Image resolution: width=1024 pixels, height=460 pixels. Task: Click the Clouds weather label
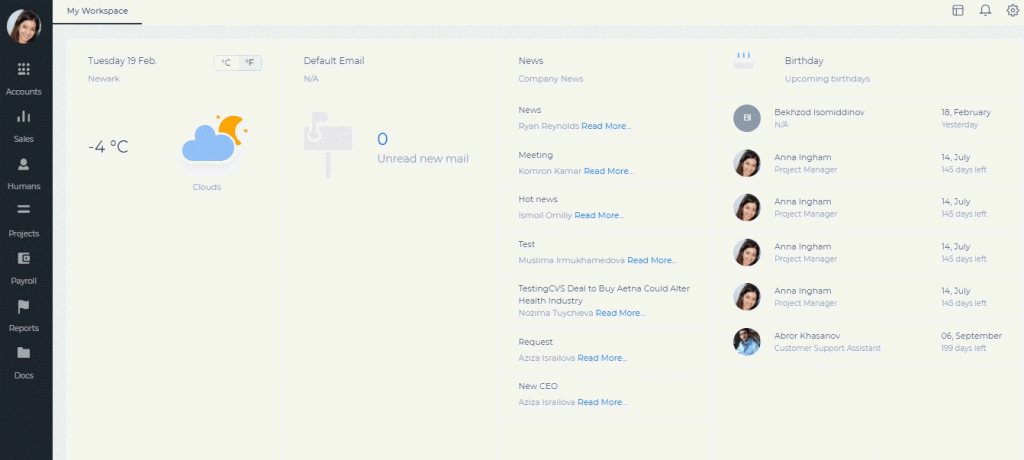(207, 187)
